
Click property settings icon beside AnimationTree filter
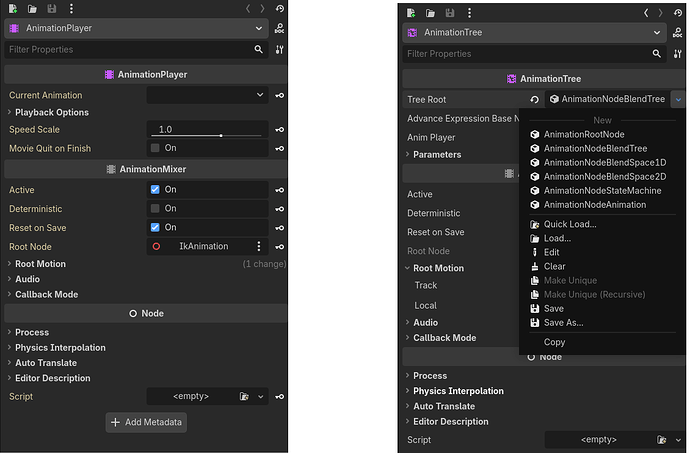point(677,53)
